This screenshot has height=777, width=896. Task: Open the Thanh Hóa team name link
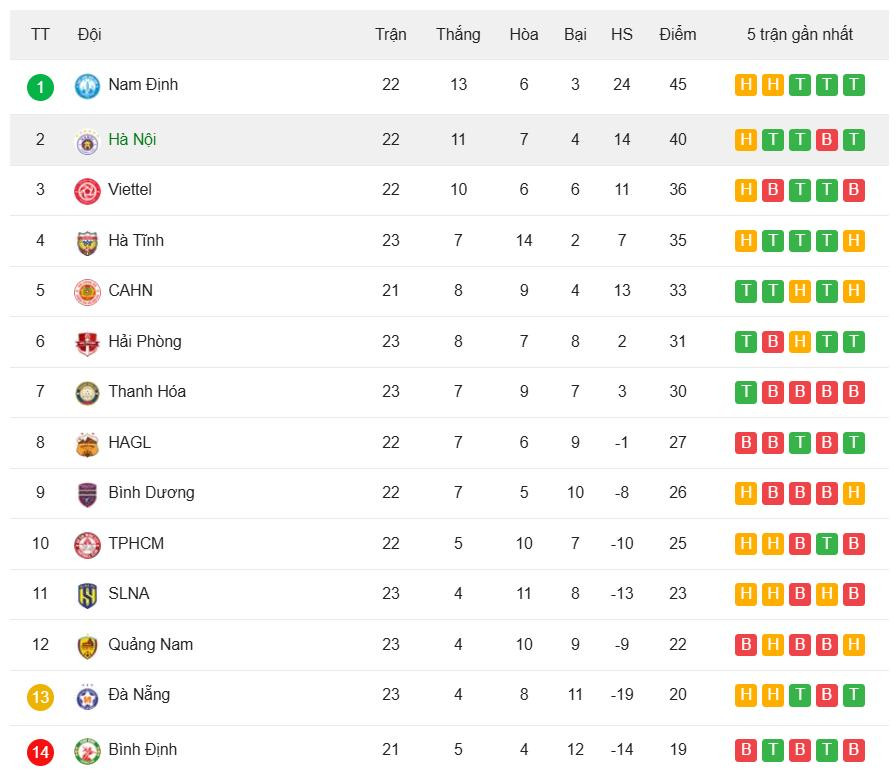(x=147, y=392)
